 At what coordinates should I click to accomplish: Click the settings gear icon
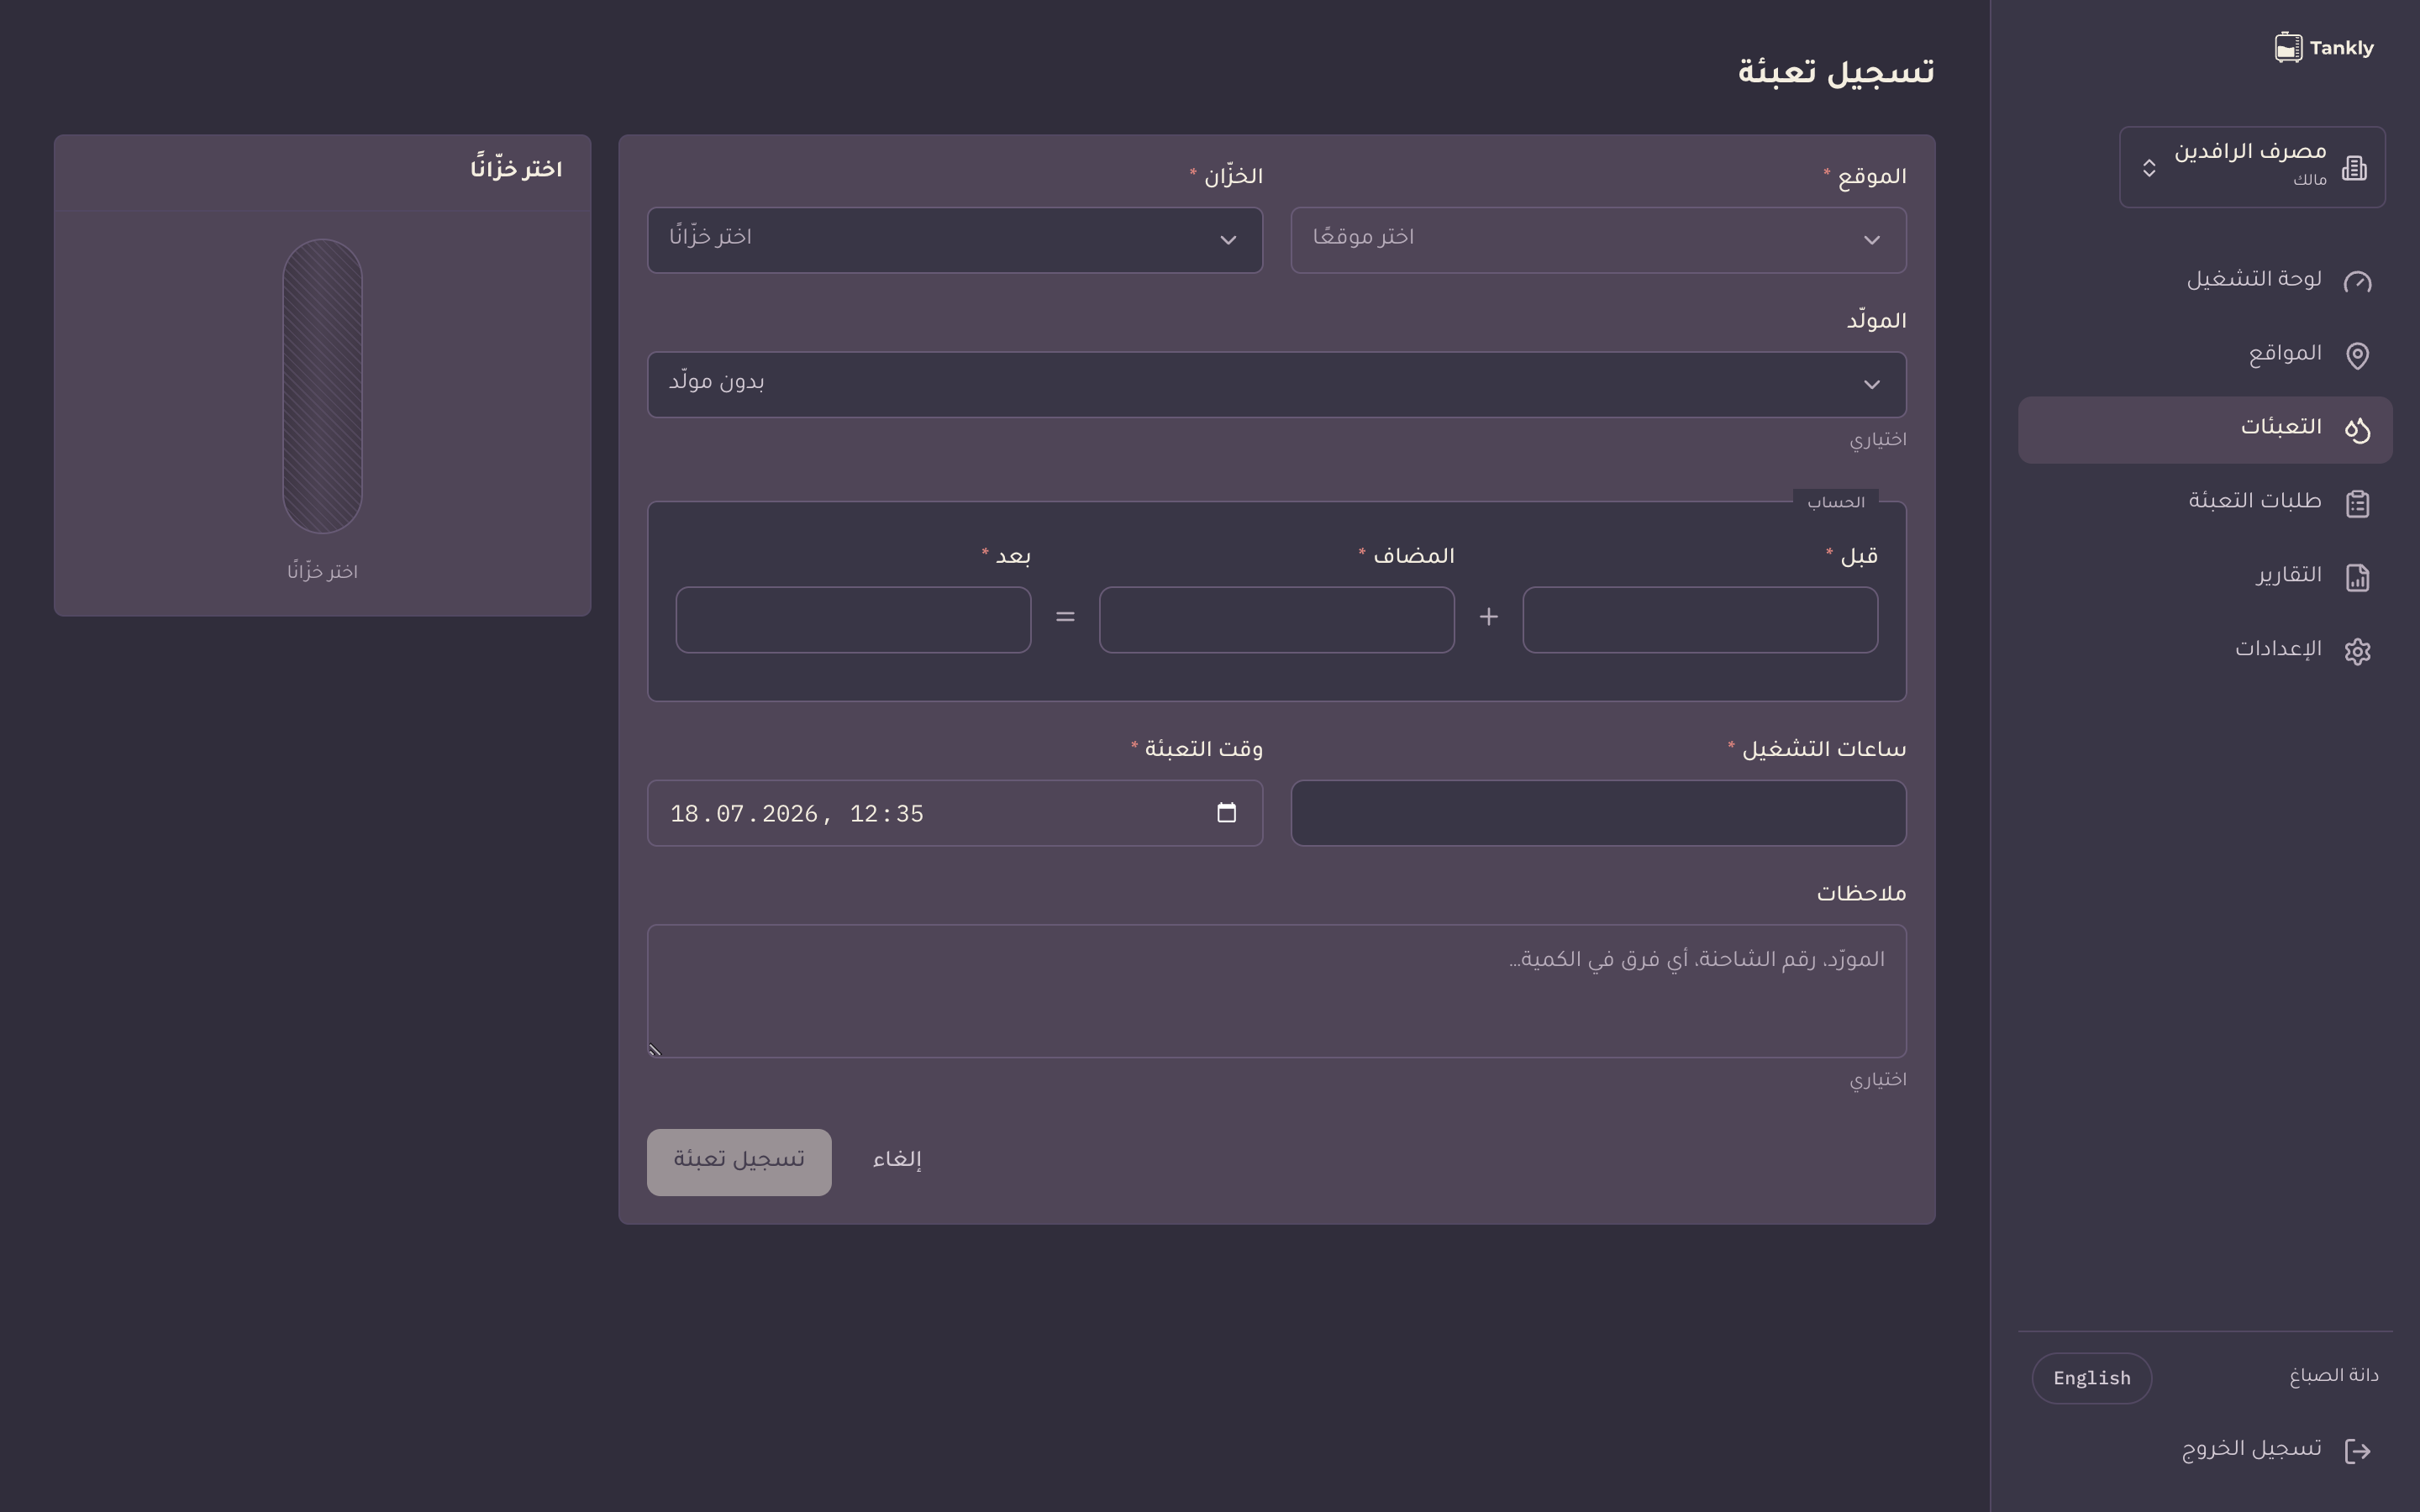[2357, 651]
